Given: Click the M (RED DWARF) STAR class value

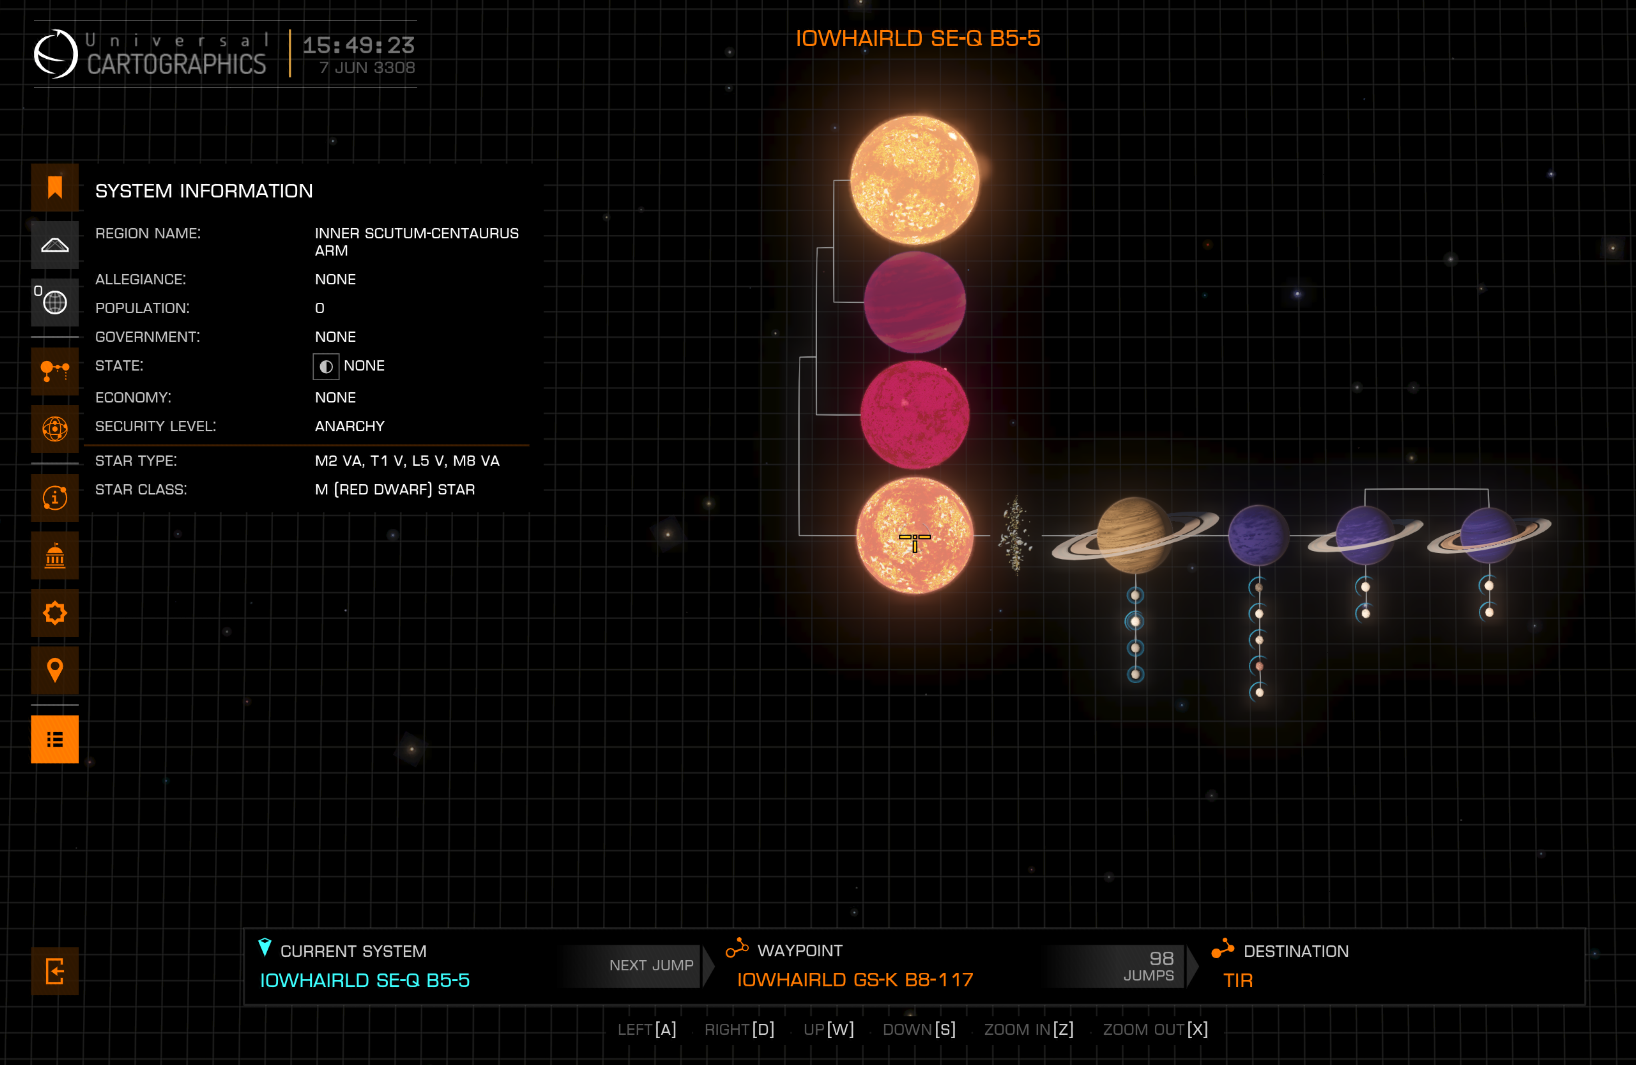Looking at the screenshot, I should pos(395,489).
